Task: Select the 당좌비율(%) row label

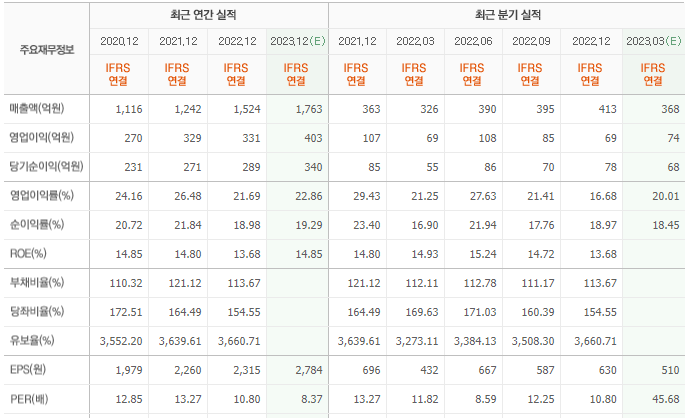Action: 37,311
